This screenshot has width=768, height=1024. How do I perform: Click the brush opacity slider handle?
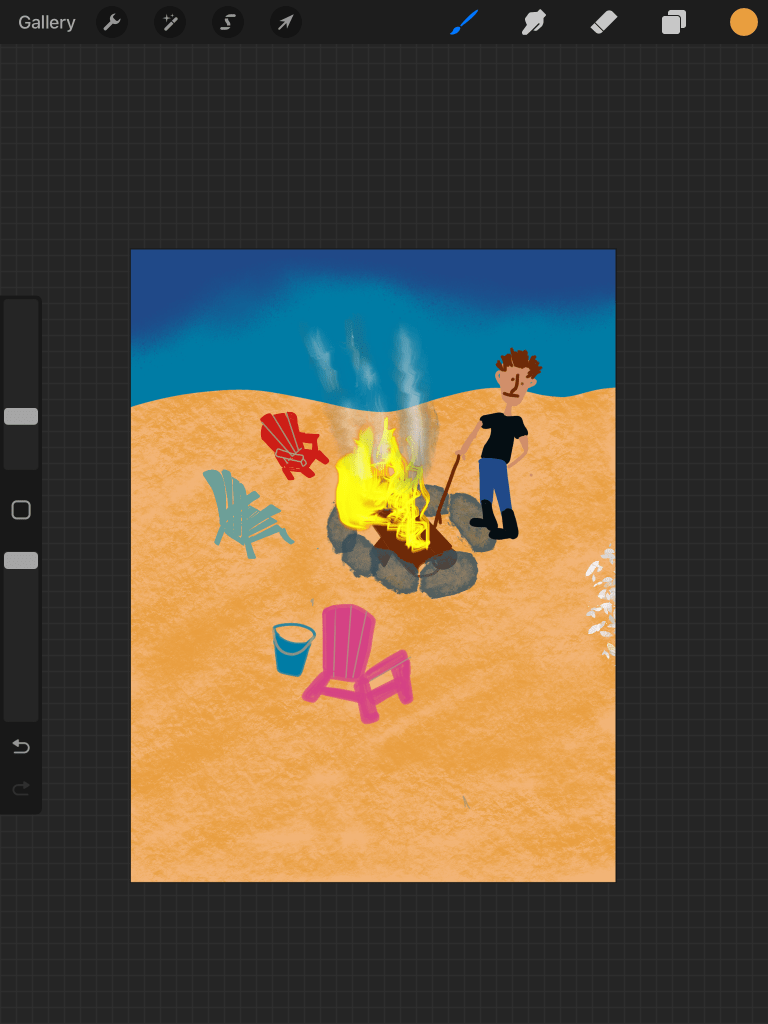[x=21, y=560]
